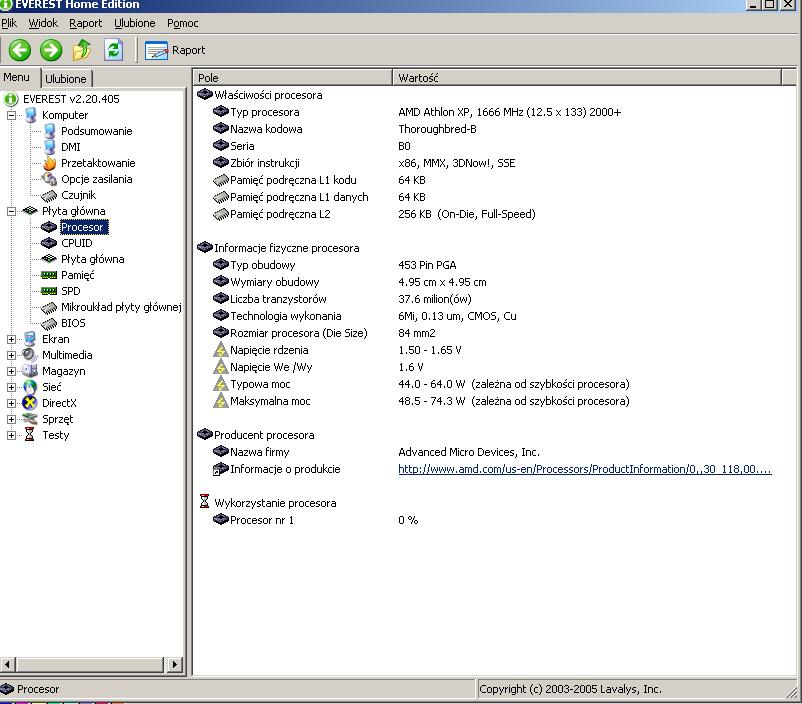The image size is (802, 704).
Task: Click the Wartość column header
Action: 587,78
